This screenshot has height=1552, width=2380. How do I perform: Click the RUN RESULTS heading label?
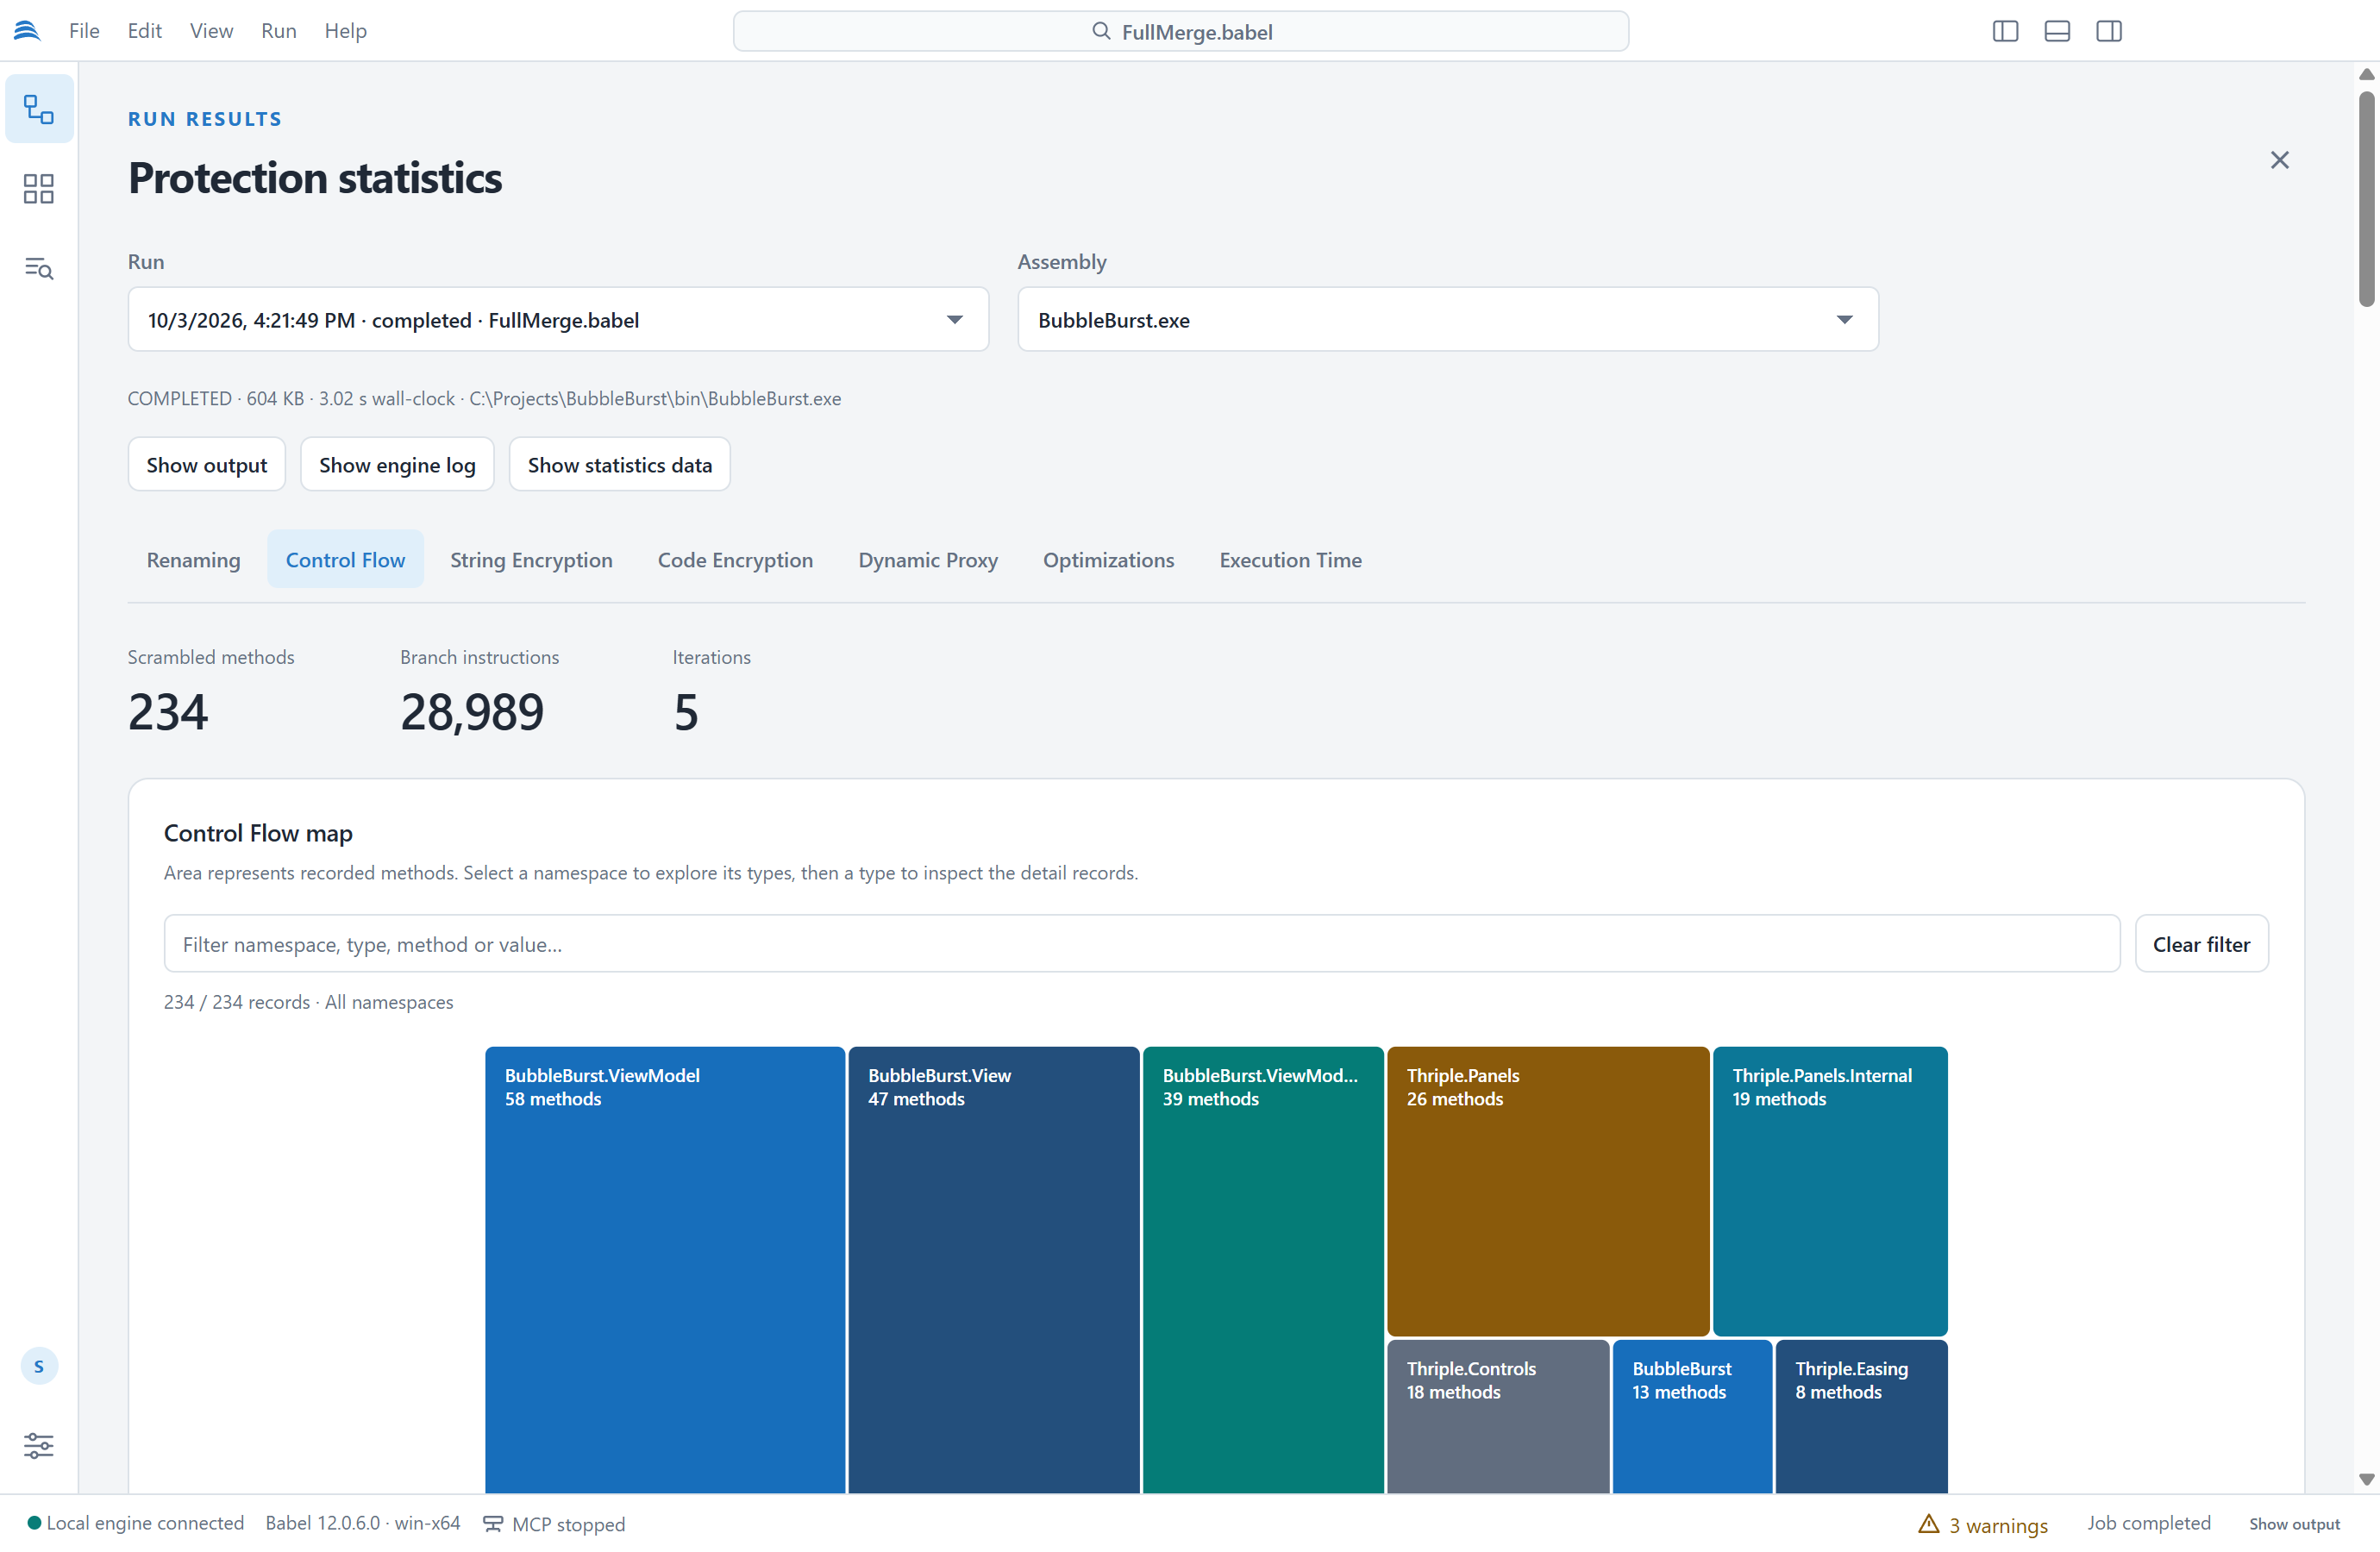[x=205, y=119]
